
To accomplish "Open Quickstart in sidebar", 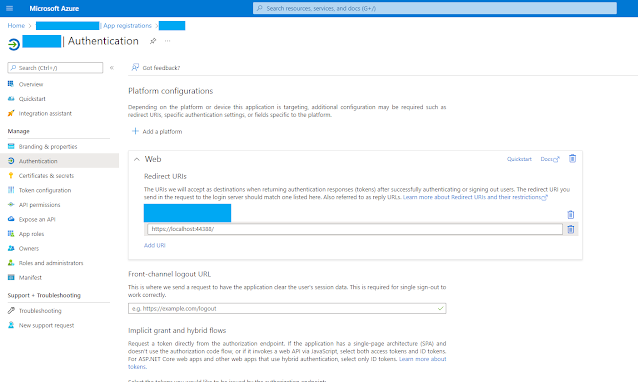I will [32, 99].
